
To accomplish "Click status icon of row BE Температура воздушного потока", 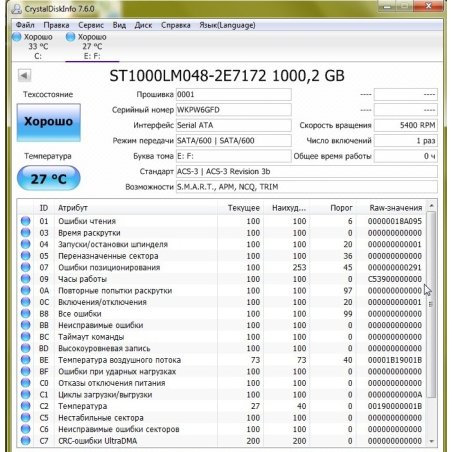I will (26, 360).
